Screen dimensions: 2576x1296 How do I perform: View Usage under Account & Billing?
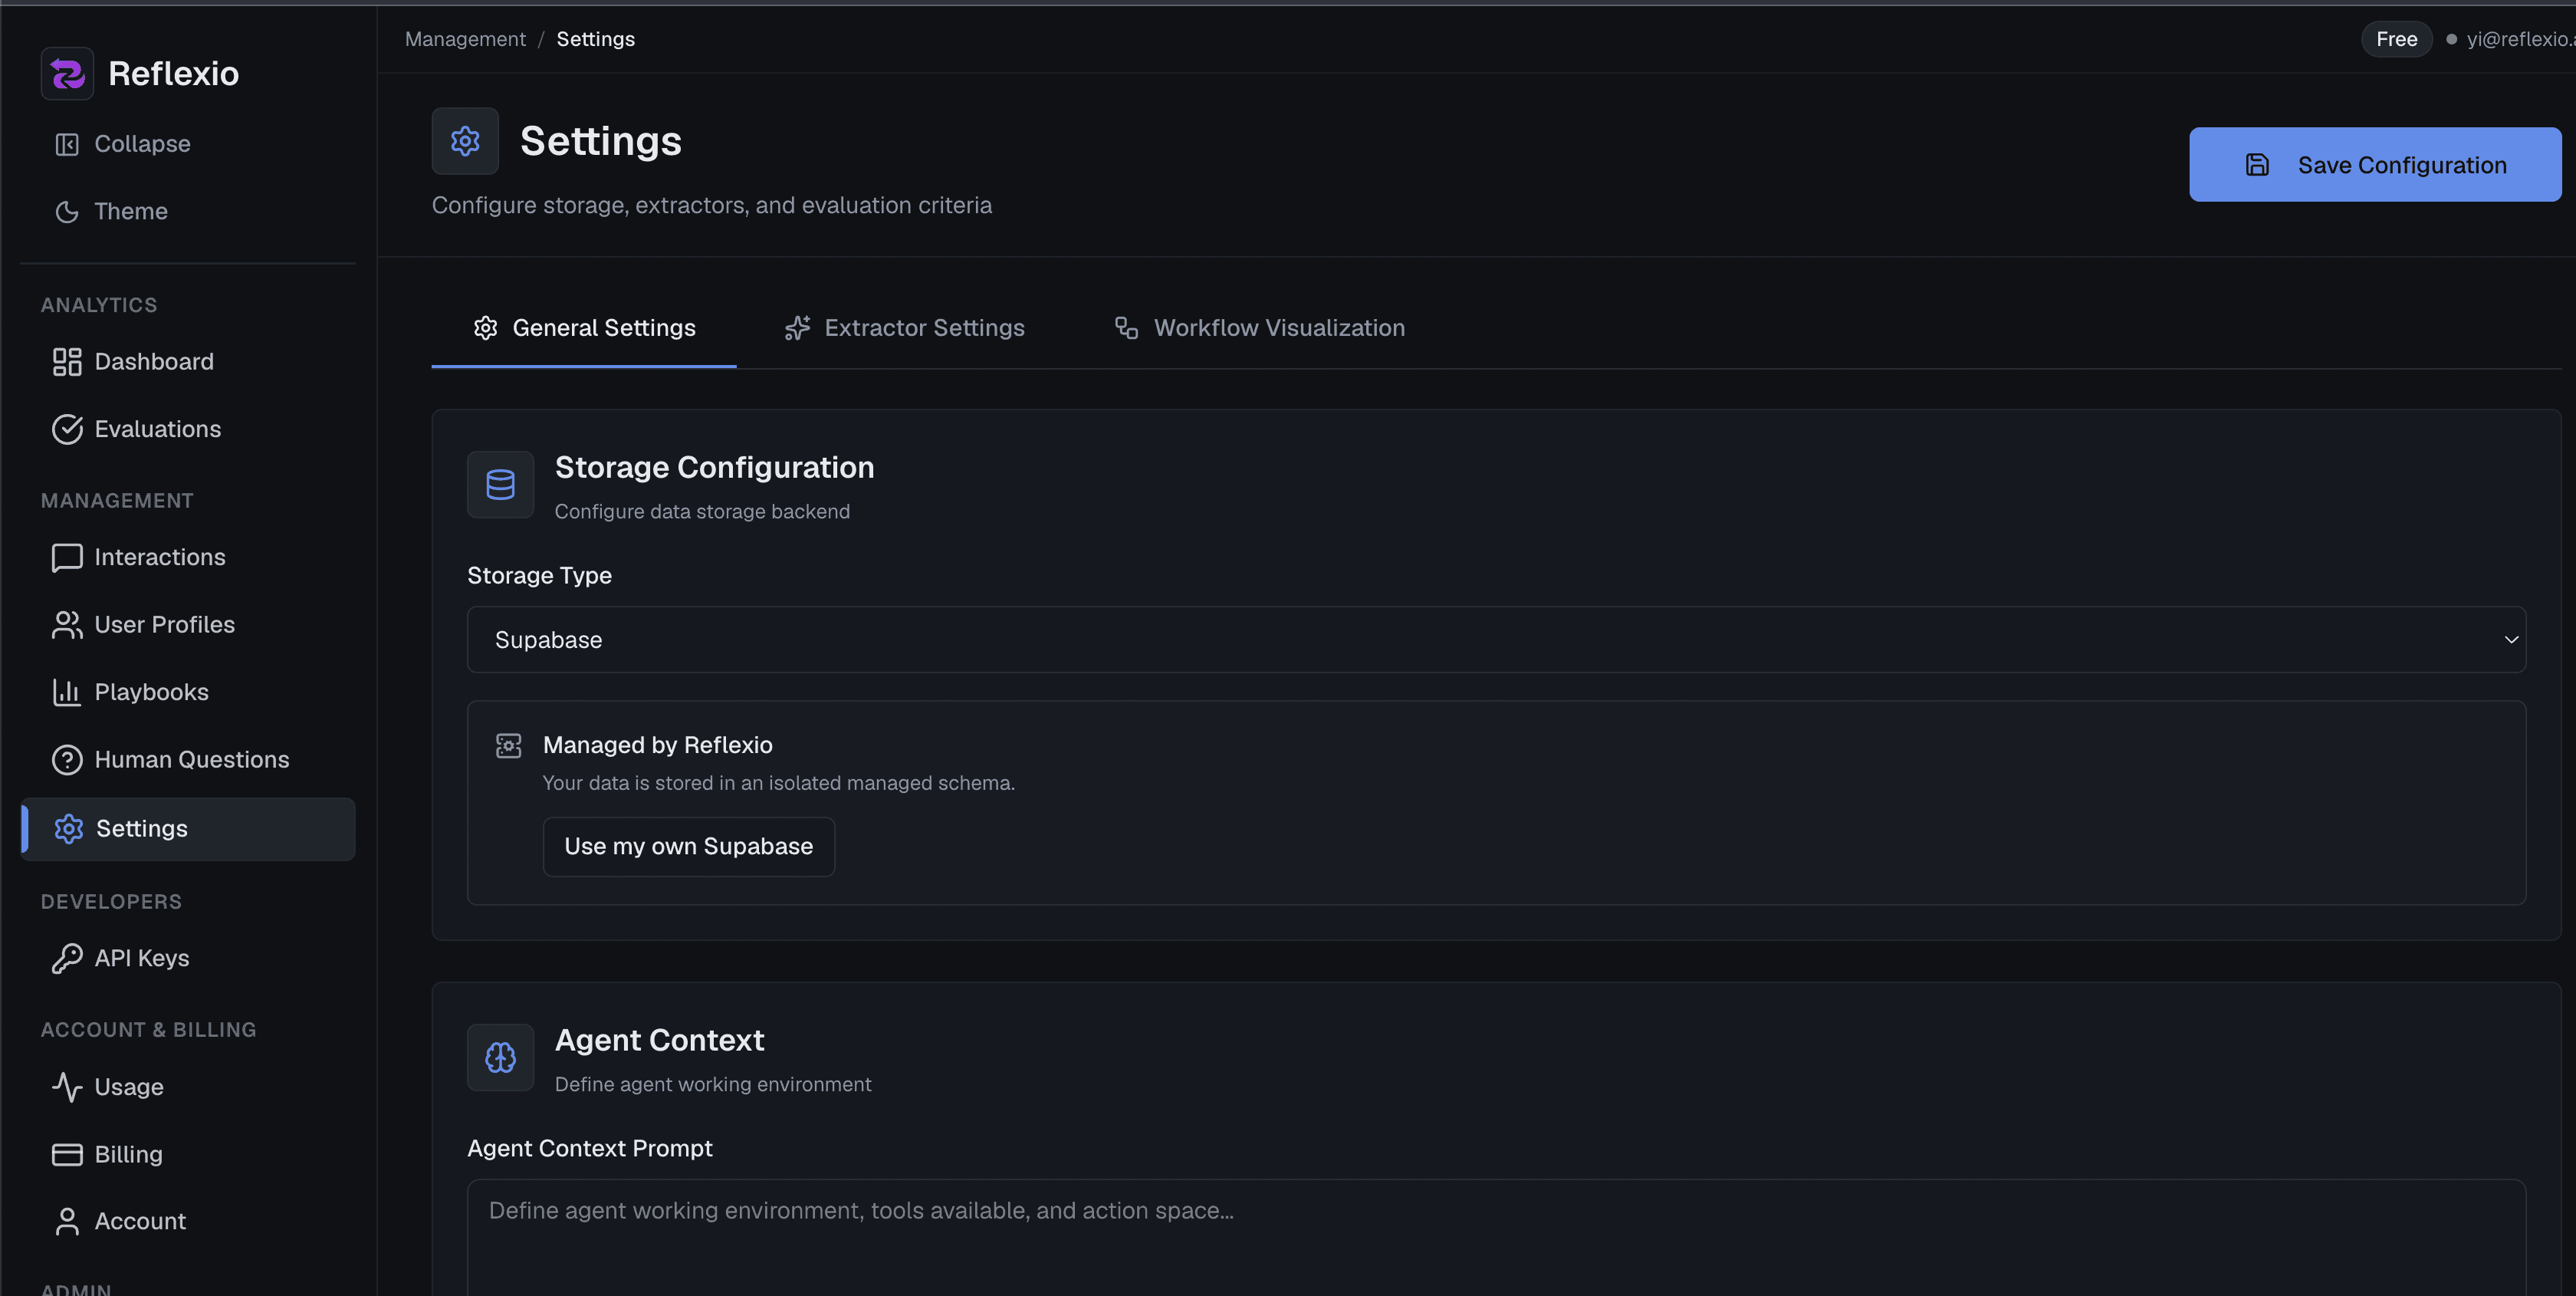188,1087
